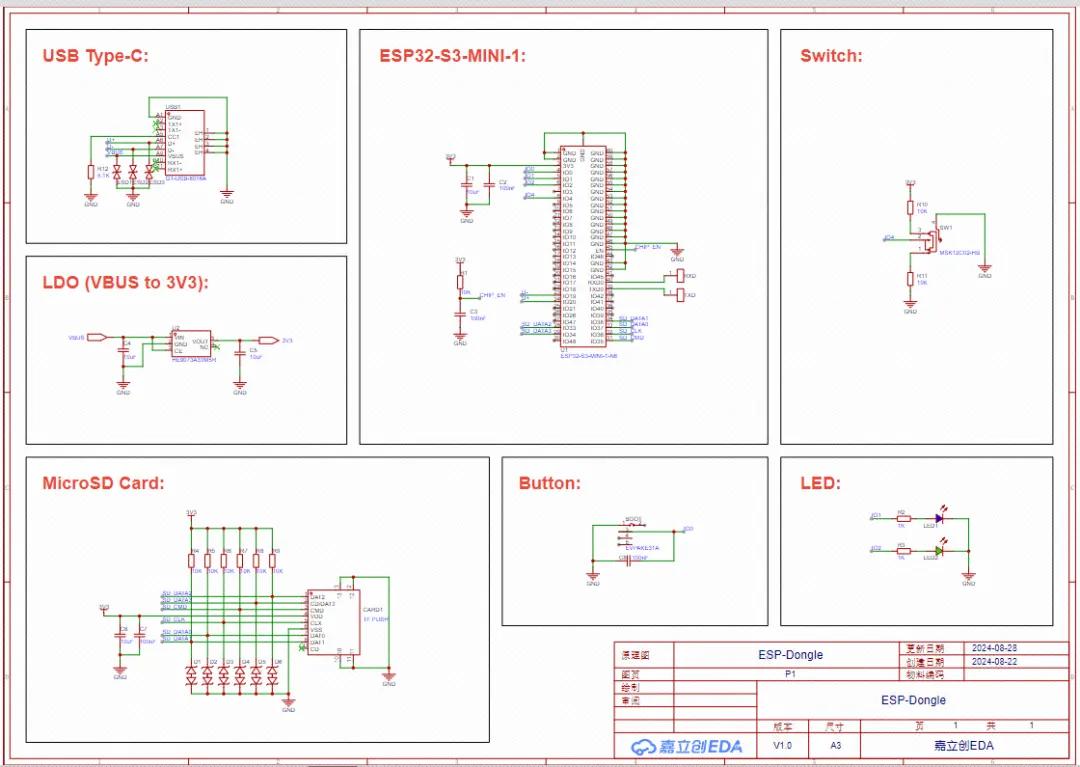Click the 3V3 output port symbol

pos(267,340)
